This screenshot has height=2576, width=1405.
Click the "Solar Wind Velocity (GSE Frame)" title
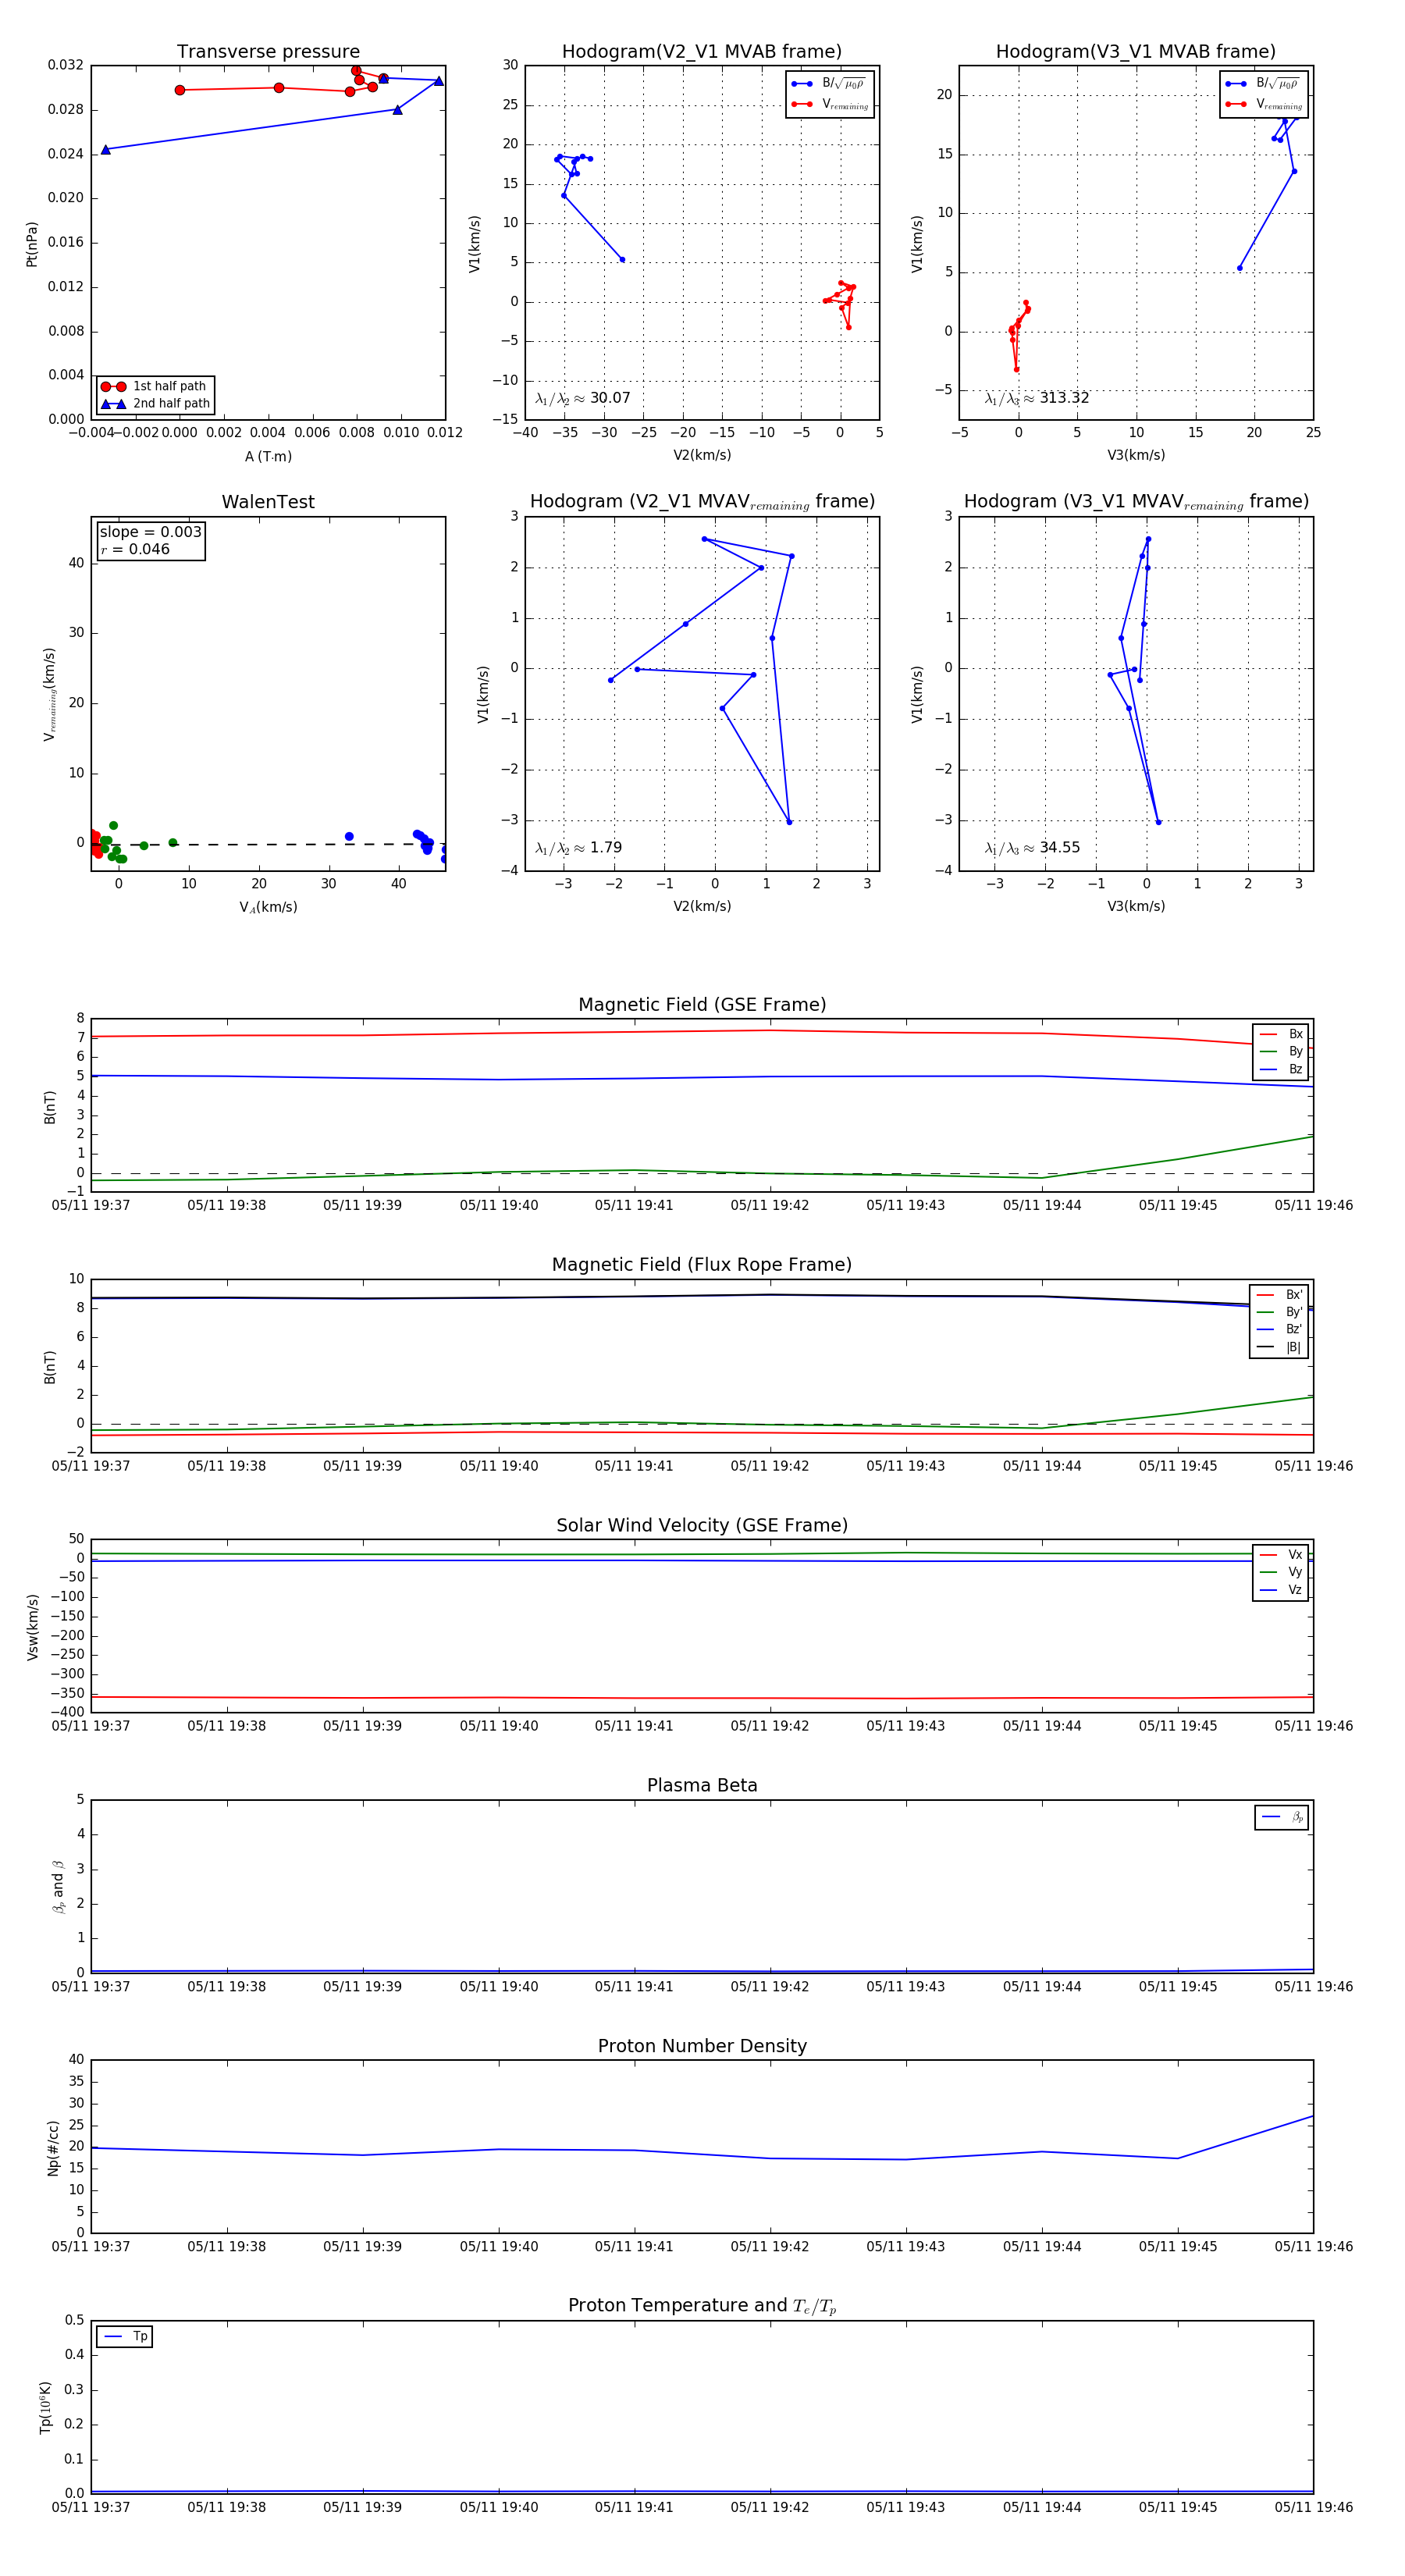(x=702, y=1525)
